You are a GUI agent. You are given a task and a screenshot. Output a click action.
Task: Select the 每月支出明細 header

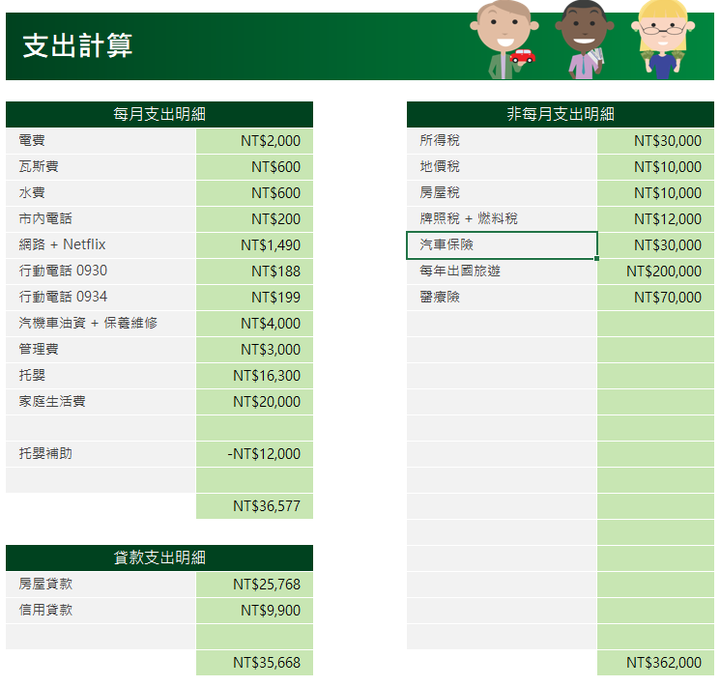tap(159, 114)
